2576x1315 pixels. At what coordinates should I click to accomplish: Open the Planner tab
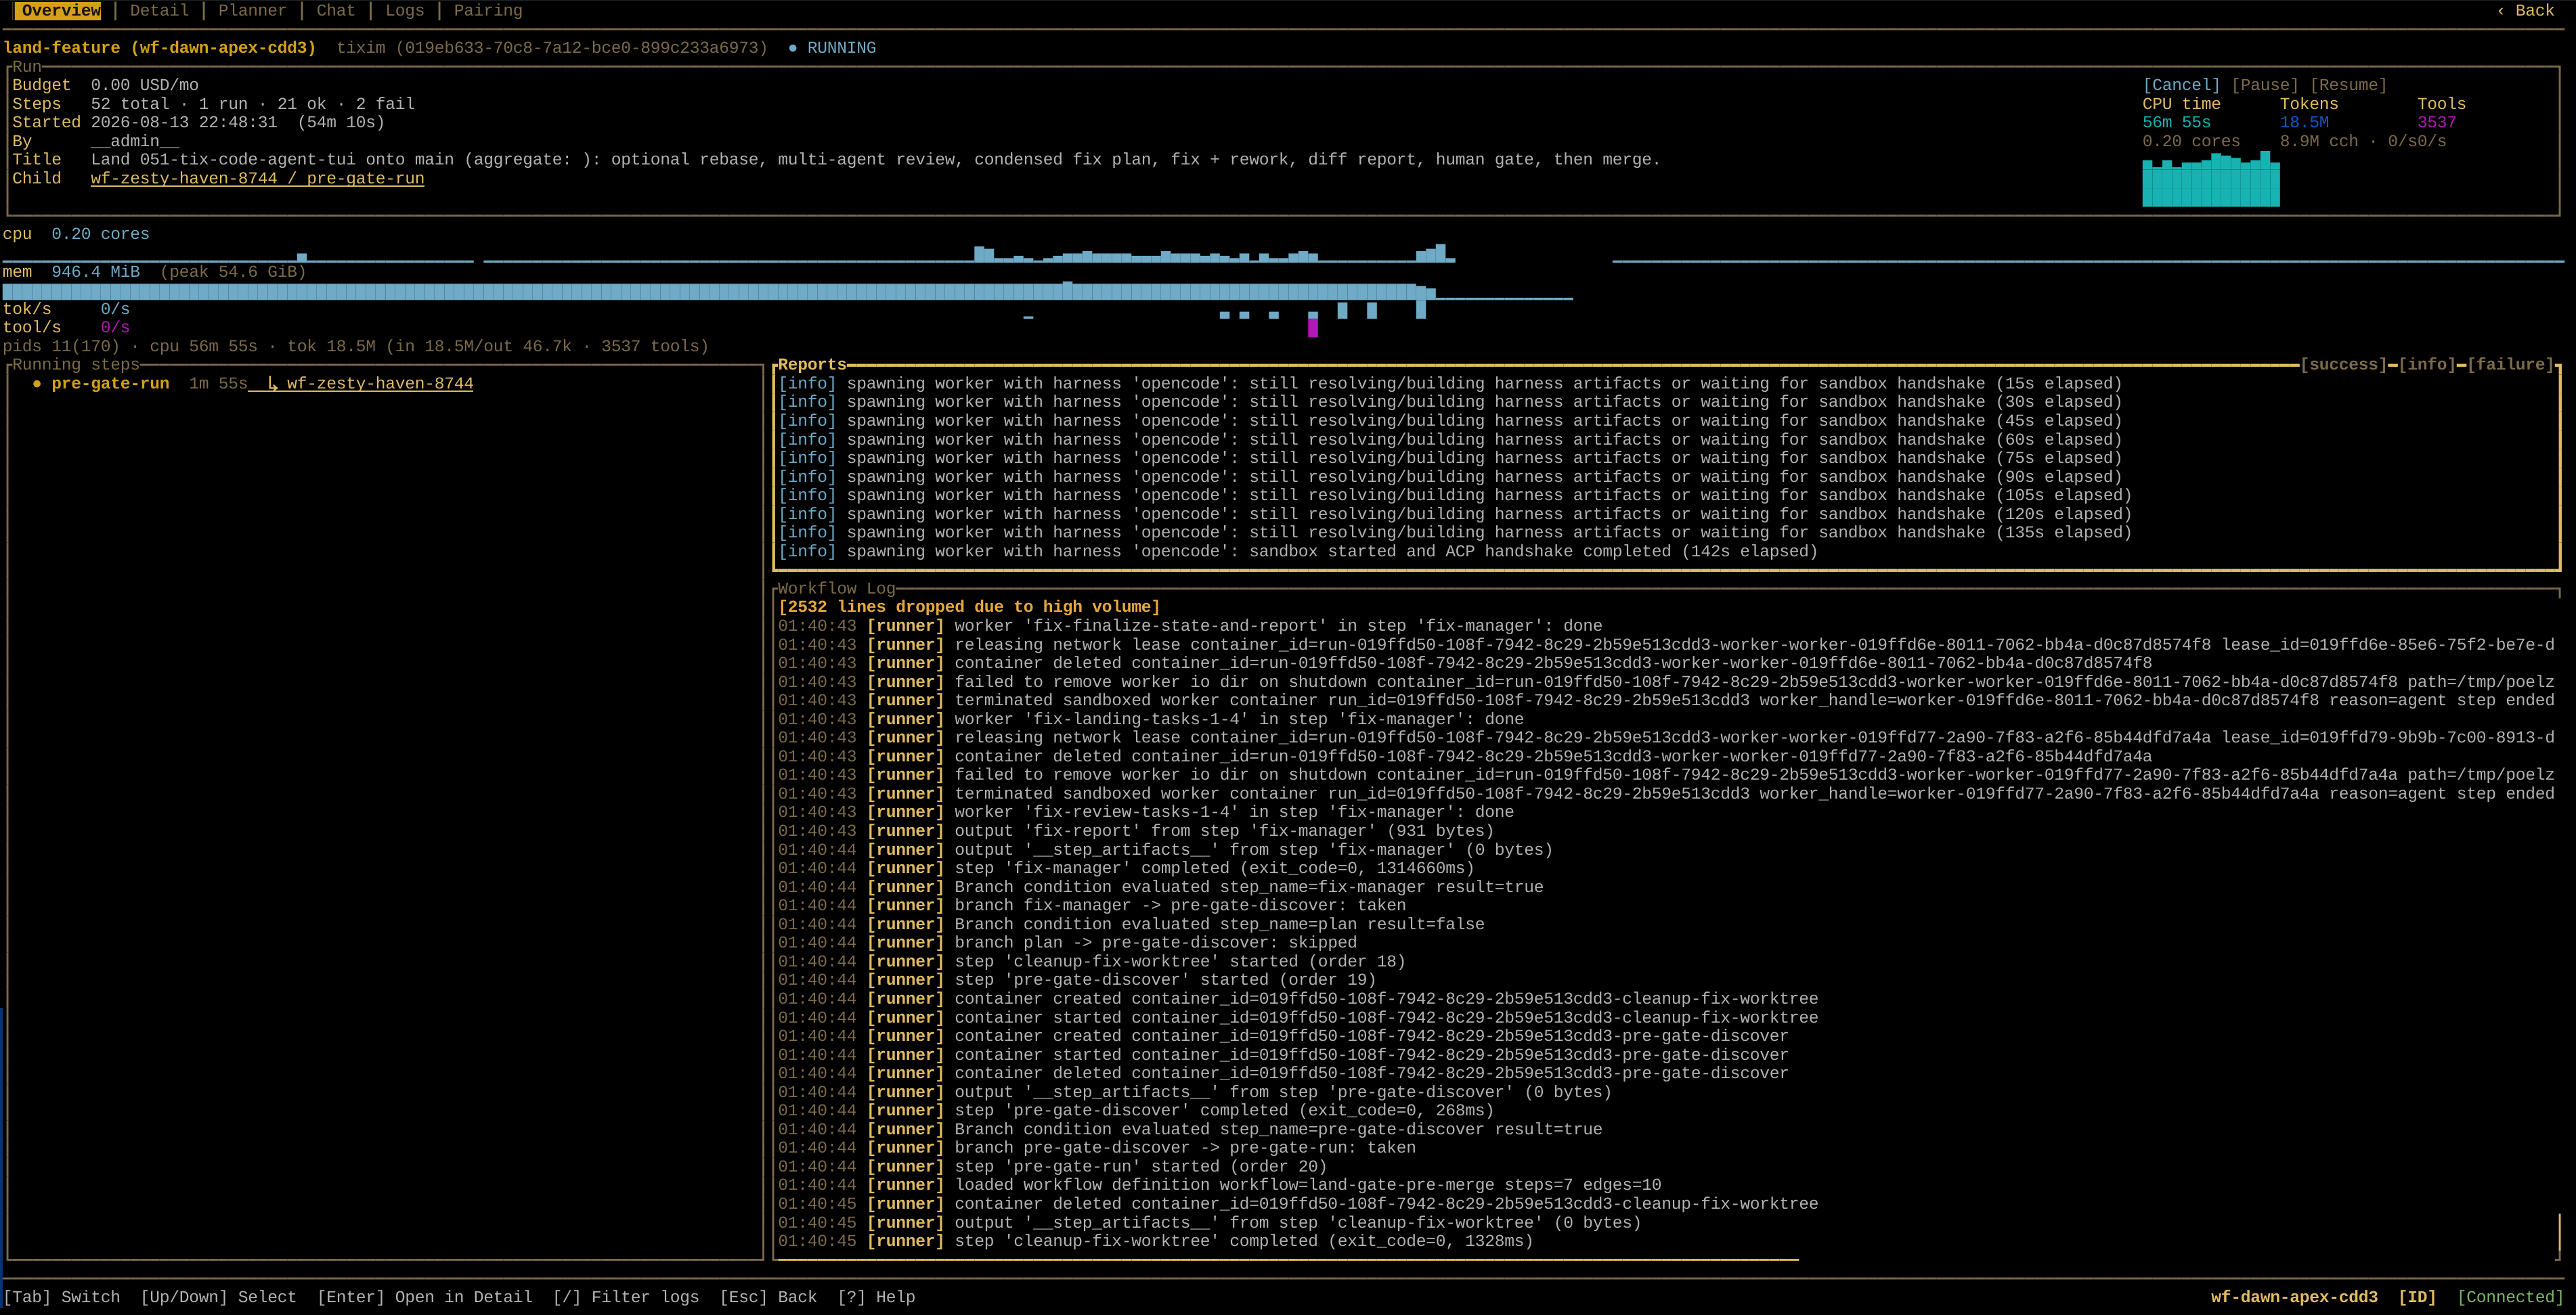point(252,10)
